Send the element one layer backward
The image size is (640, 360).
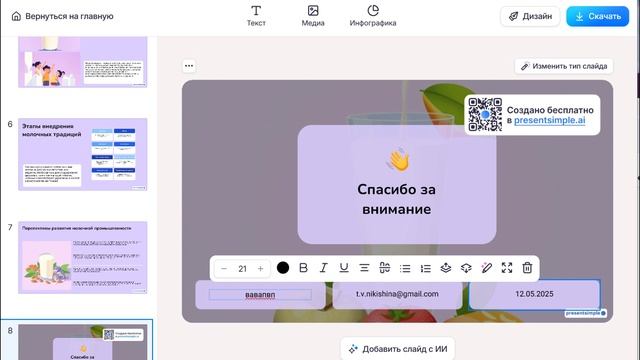point(466,268)
